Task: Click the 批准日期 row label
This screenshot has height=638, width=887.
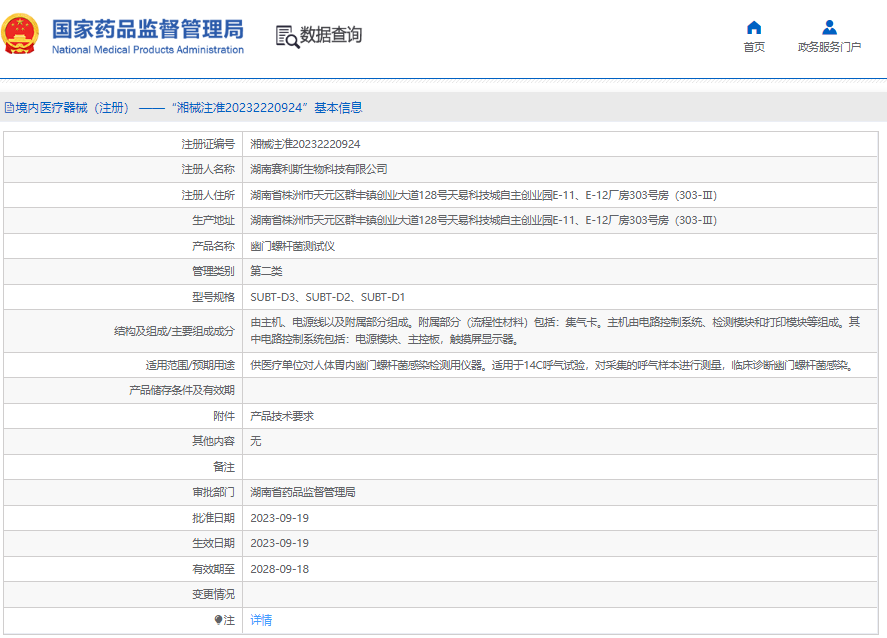Action: [x=213, y=518]
